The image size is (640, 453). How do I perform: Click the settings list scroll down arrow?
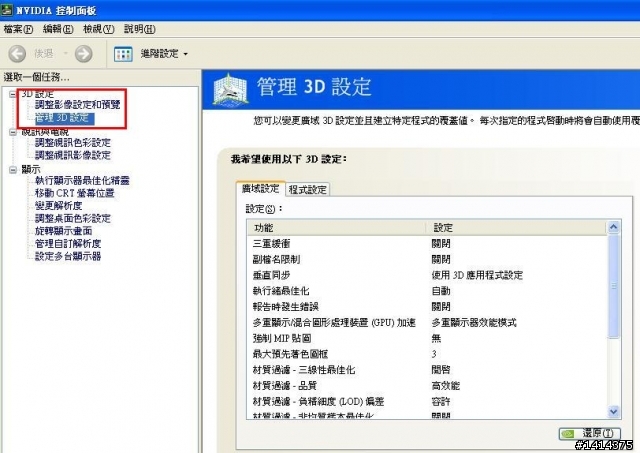point(613,411)
